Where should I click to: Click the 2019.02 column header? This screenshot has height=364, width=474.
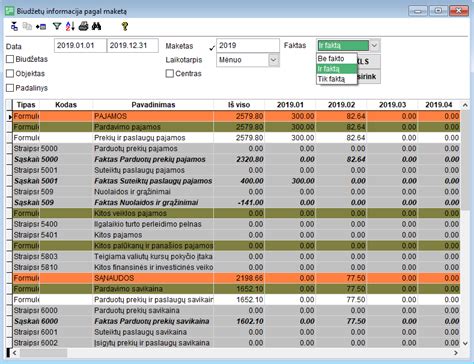(341, 105)
